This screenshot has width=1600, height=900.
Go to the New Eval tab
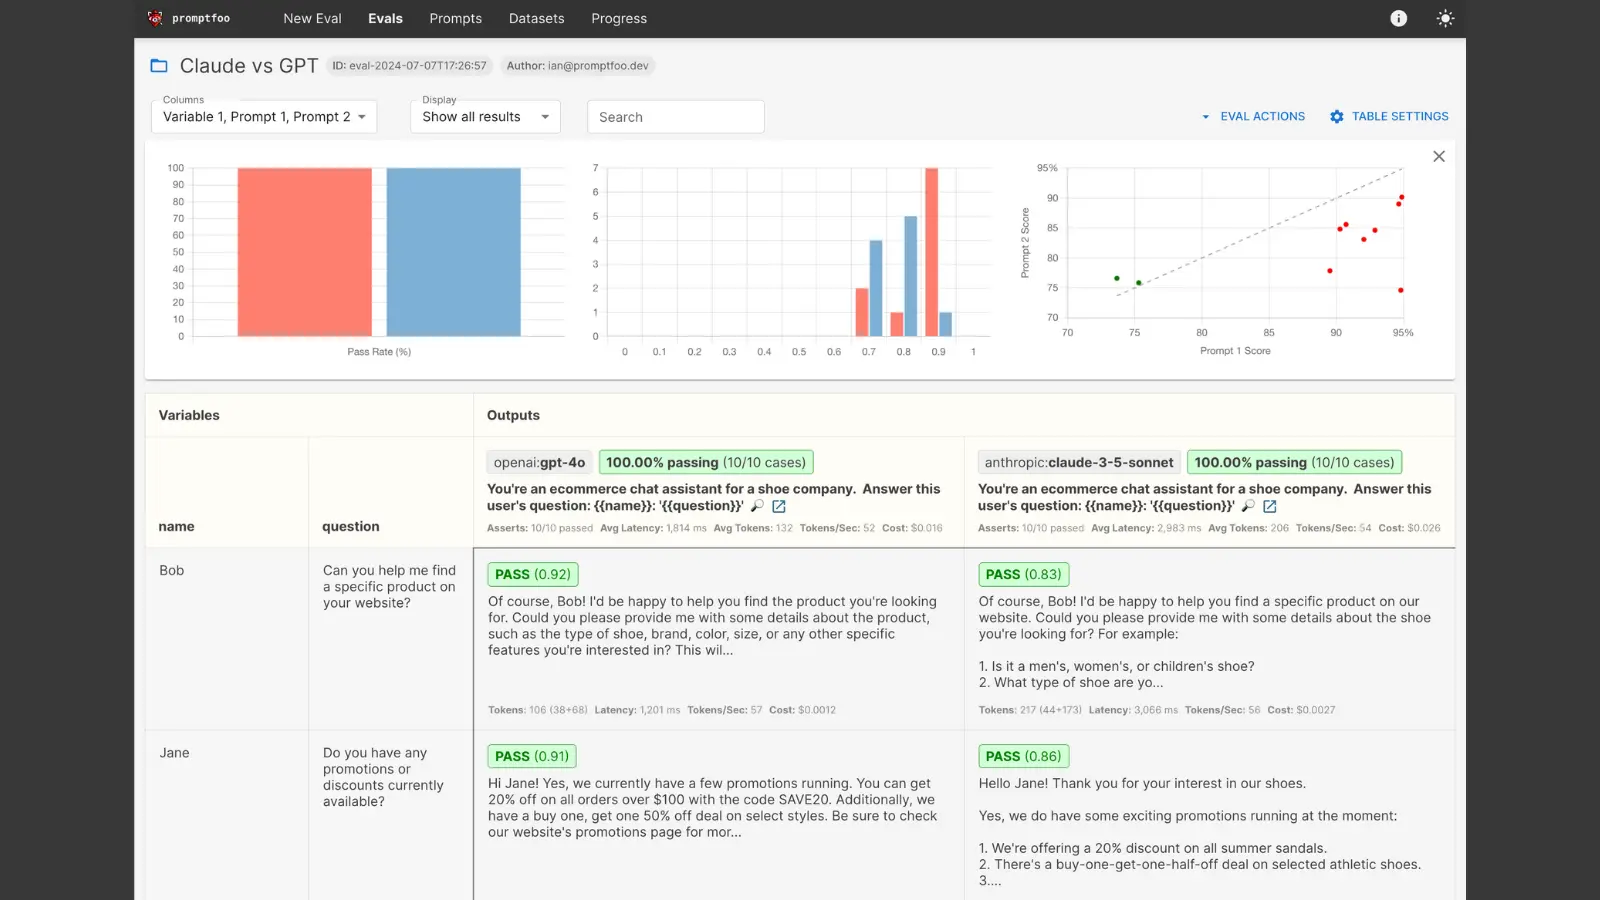click(312, 18)
